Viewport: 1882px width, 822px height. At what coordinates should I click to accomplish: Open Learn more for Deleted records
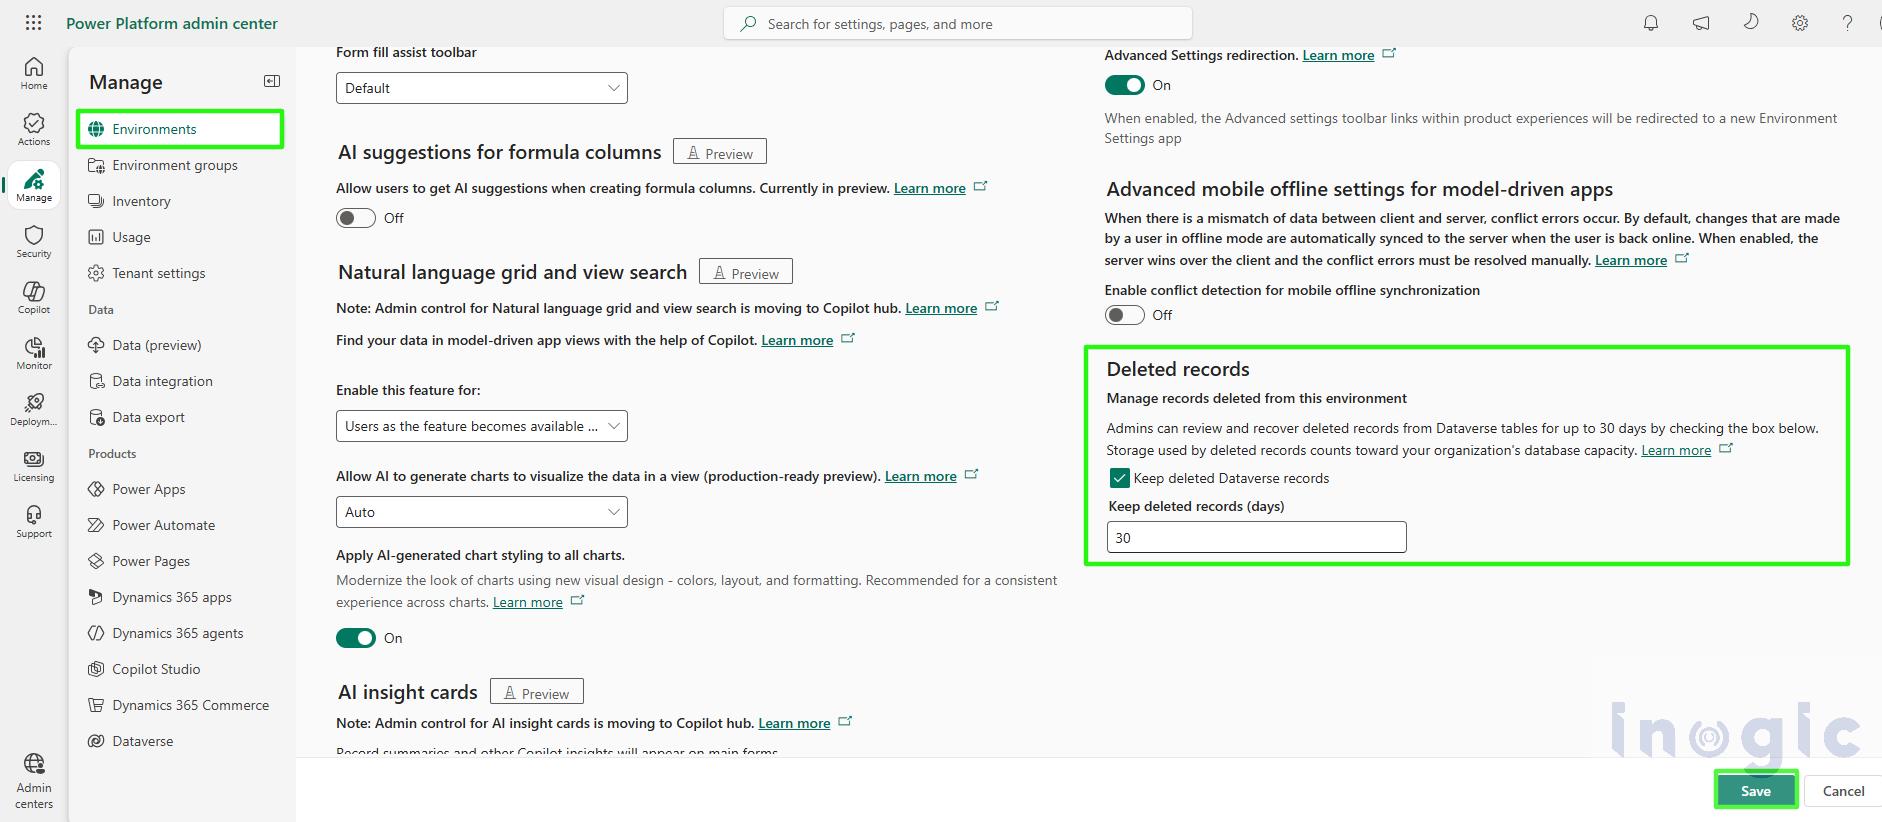(1676, 450)
